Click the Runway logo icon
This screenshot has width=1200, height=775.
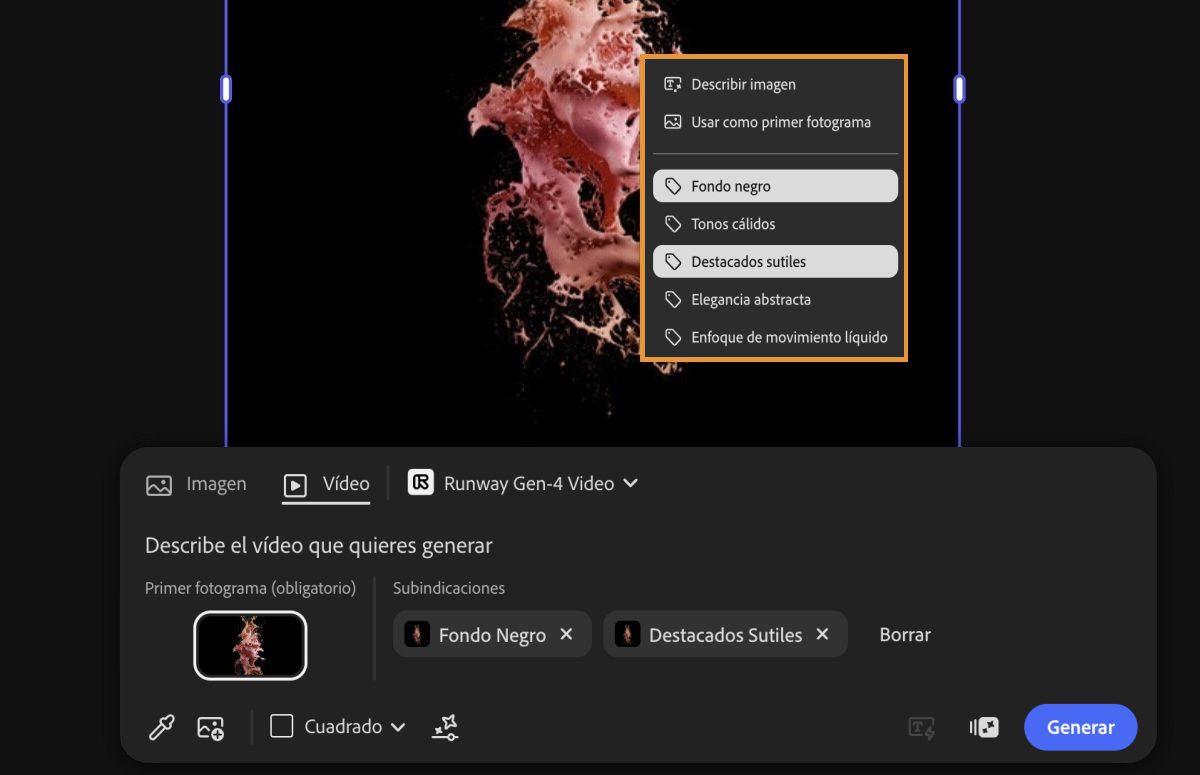[x=420, y=482]
